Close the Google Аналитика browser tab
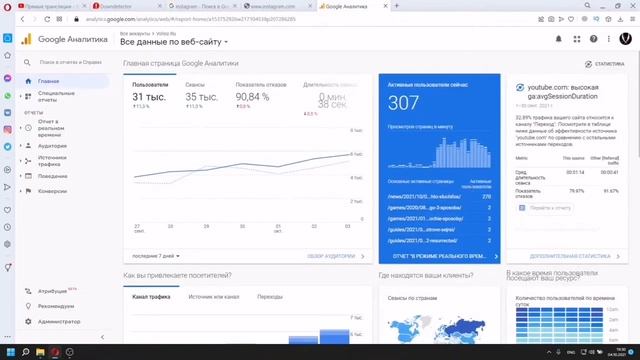This screenshot has height=360, width=640. click(x=385, y=6)
